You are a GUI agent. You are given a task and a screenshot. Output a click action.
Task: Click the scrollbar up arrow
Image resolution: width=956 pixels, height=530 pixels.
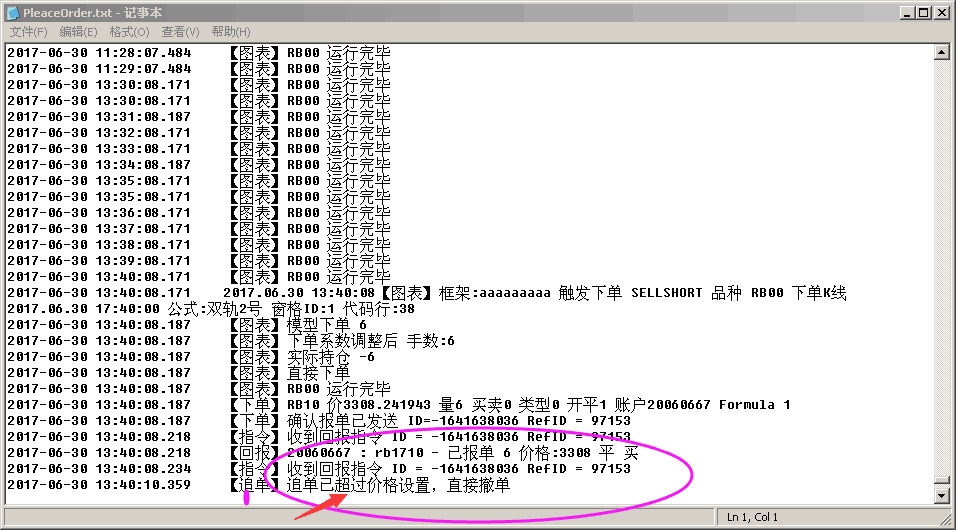point(941,52)
